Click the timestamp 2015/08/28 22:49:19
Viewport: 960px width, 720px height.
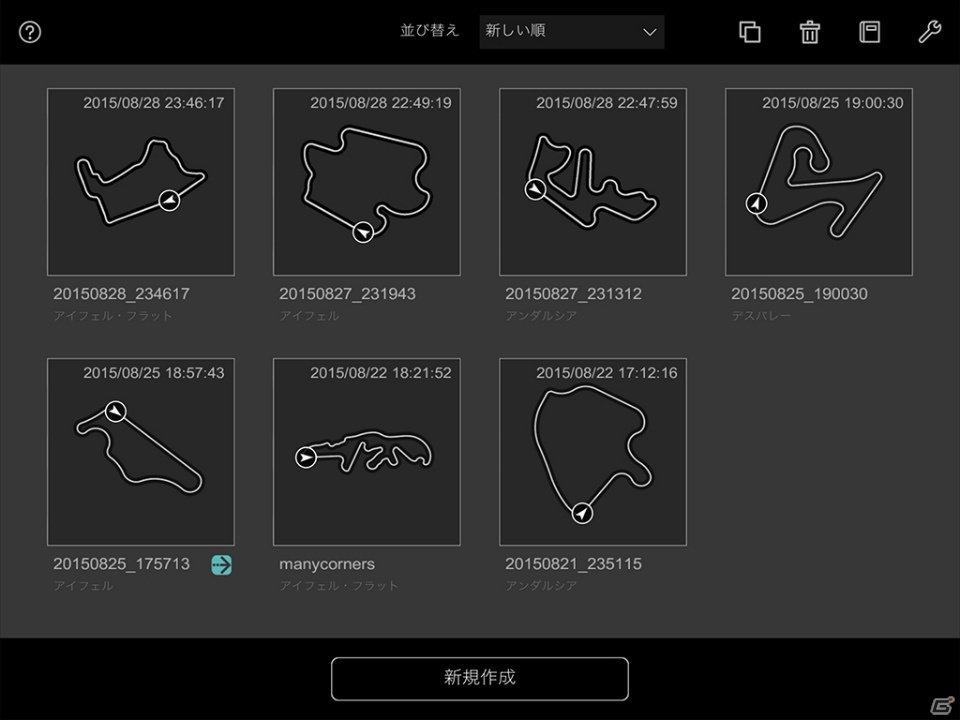pyautogui.click(x=380, y=103)
